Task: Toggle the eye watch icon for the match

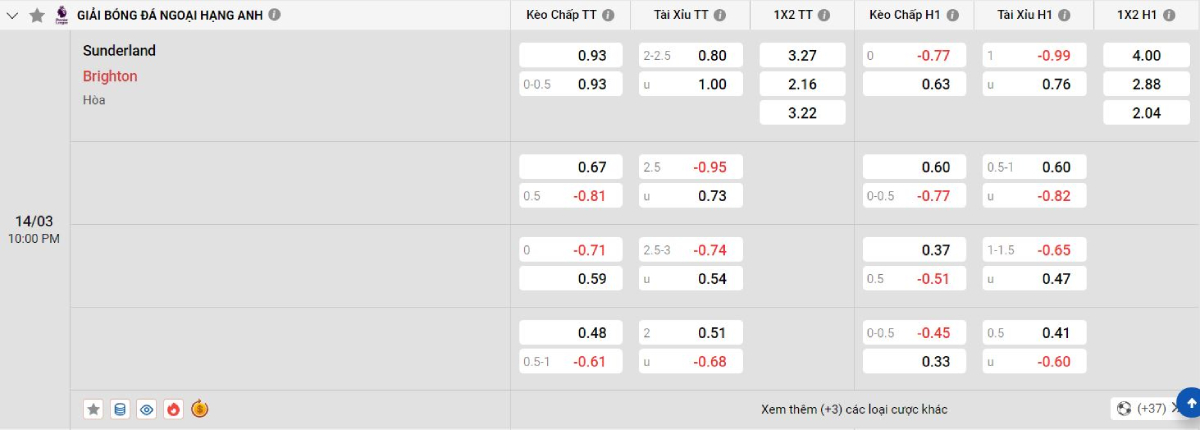Action: 147,408
